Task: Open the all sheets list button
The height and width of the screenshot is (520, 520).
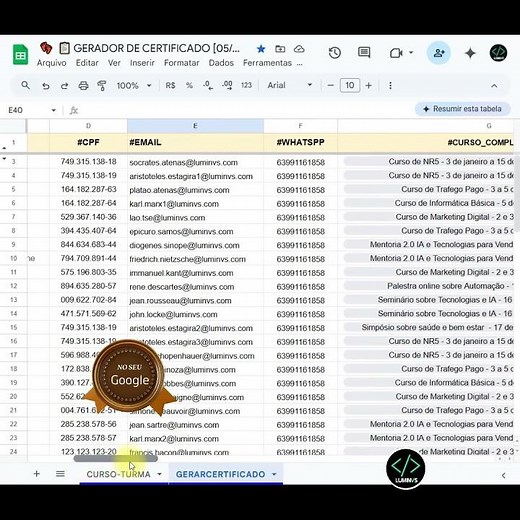Action: coord(60,474)
